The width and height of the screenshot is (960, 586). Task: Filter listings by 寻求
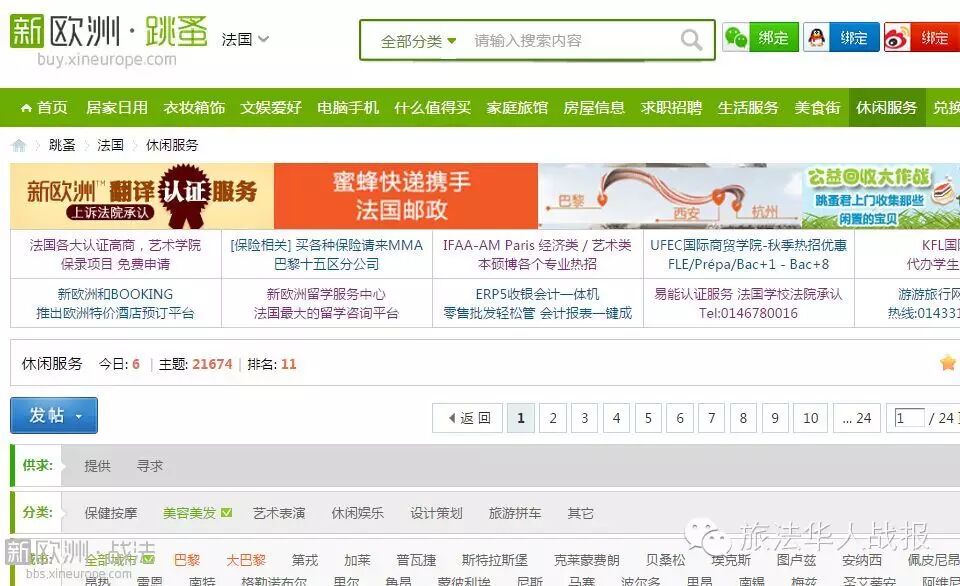point(150,466)
